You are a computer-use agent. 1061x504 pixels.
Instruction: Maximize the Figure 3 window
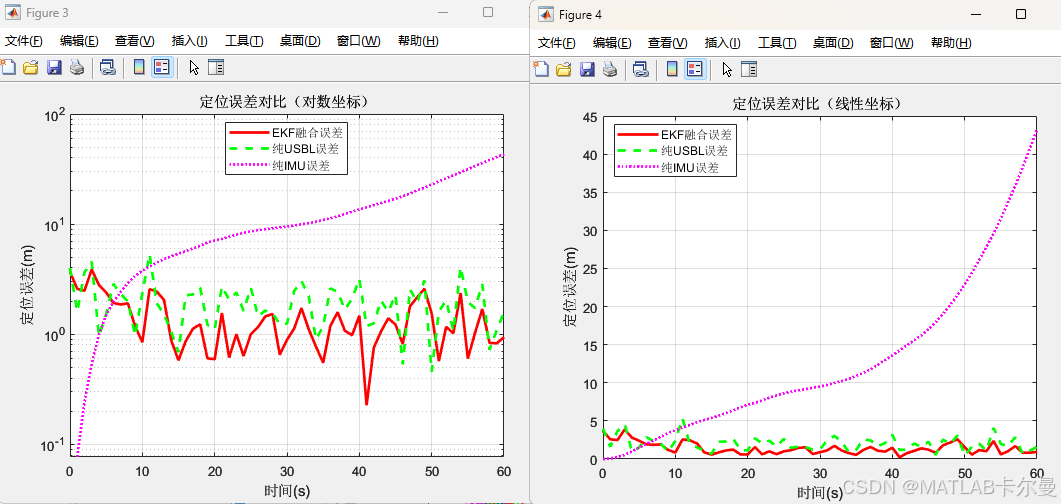(x=488, y=12)
